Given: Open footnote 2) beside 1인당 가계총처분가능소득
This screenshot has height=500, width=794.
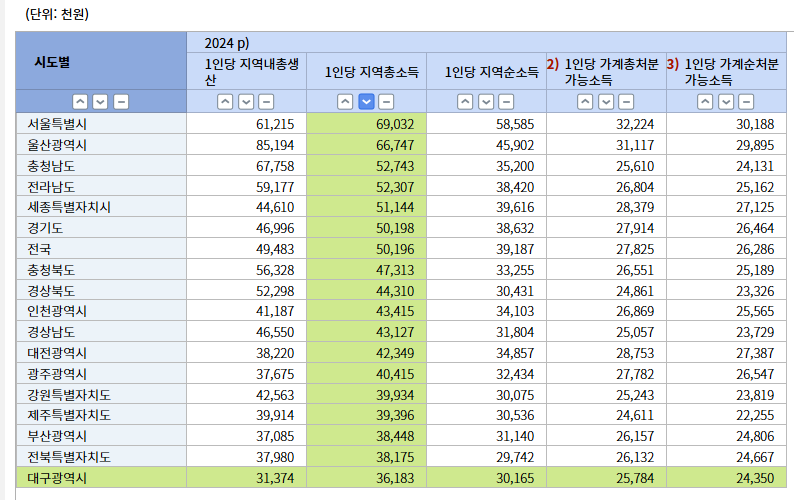Looking at the screenshot, I should [553, 64].
